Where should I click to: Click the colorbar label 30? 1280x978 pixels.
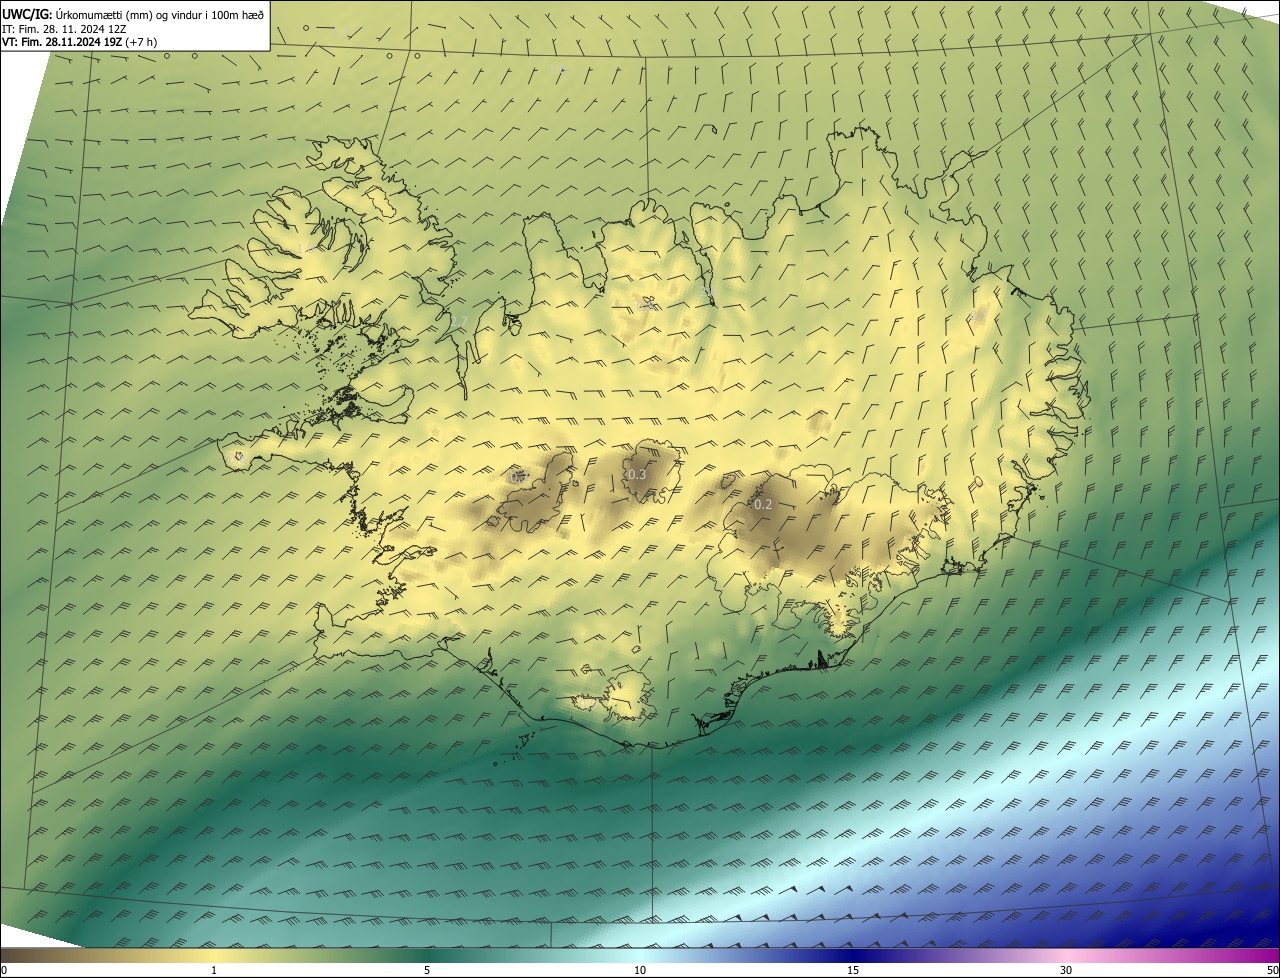click(1066, 970)
